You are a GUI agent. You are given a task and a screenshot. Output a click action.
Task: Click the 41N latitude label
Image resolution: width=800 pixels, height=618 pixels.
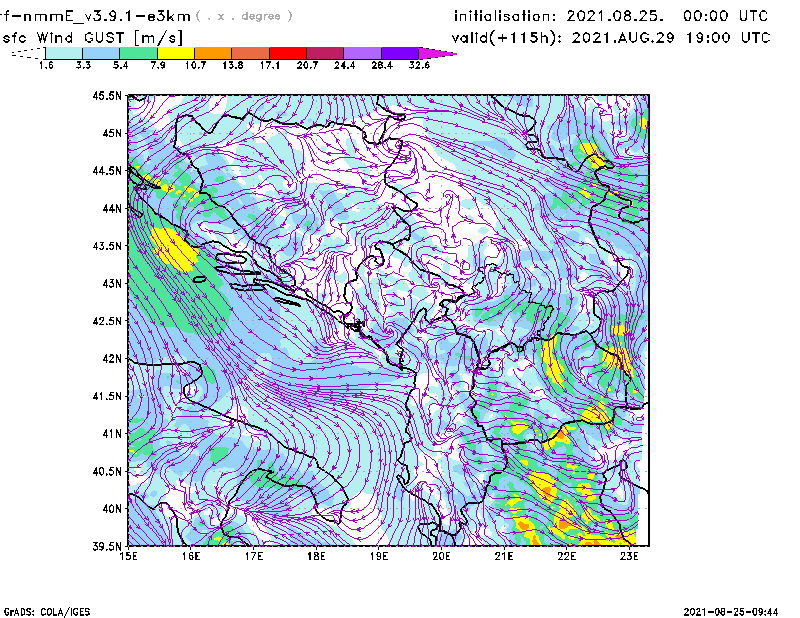112,434
